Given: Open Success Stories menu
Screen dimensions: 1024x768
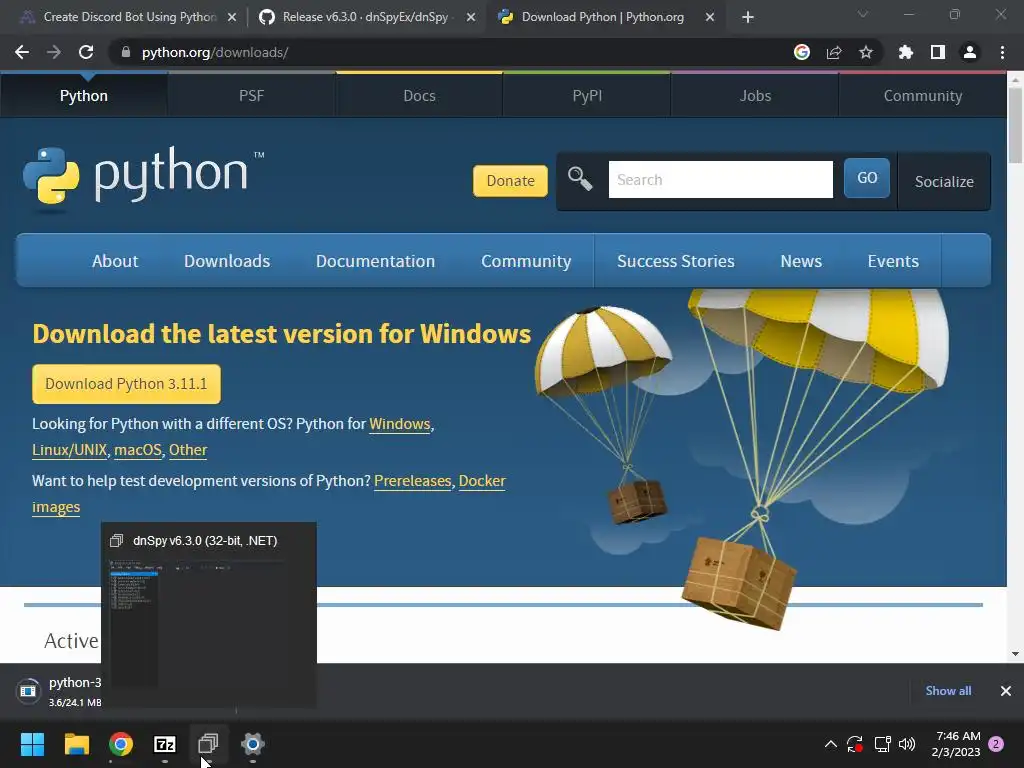Looking at the screenshot, I should tap(676, 261).
